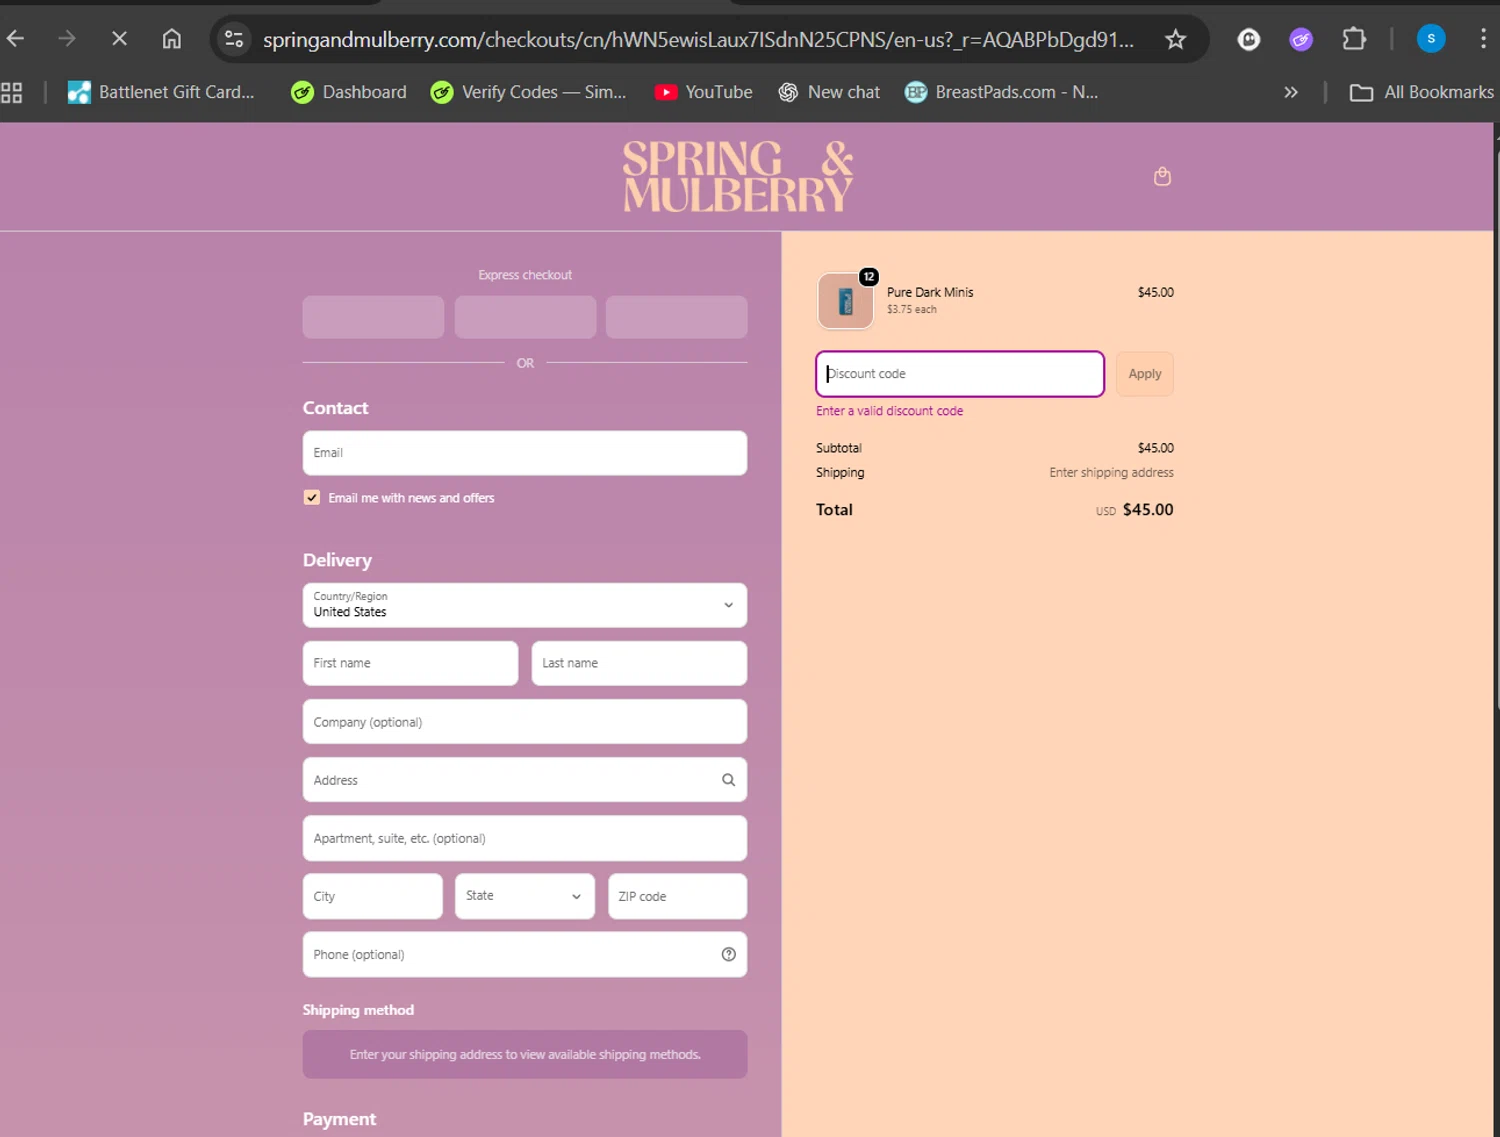Open the New chat bookmark
Viewport: 1500px width, 1137px height.
[829, 92]
